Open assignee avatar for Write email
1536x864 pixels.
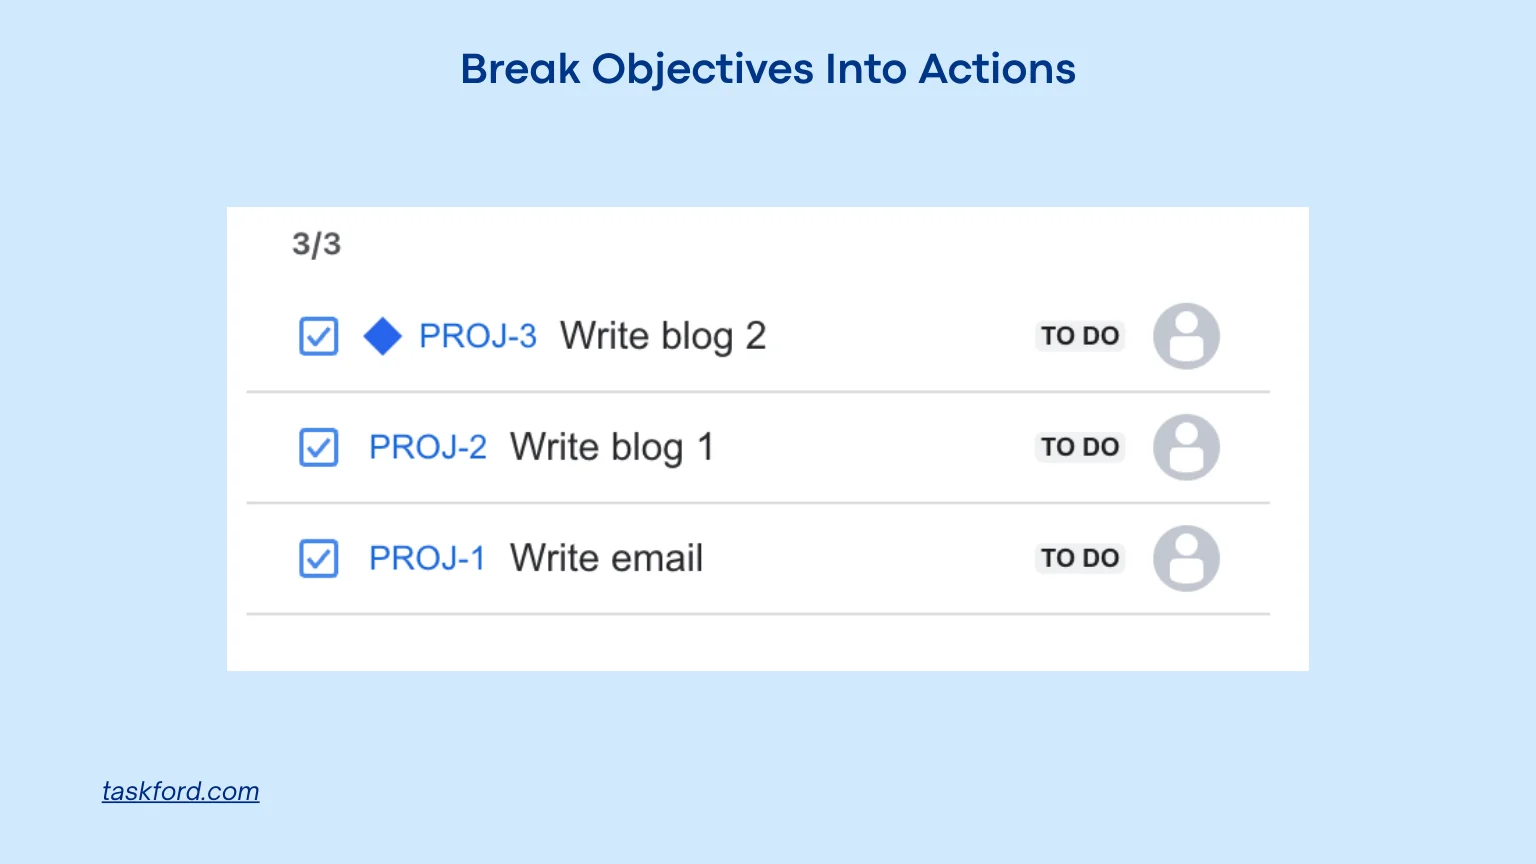pos(1186,558)
